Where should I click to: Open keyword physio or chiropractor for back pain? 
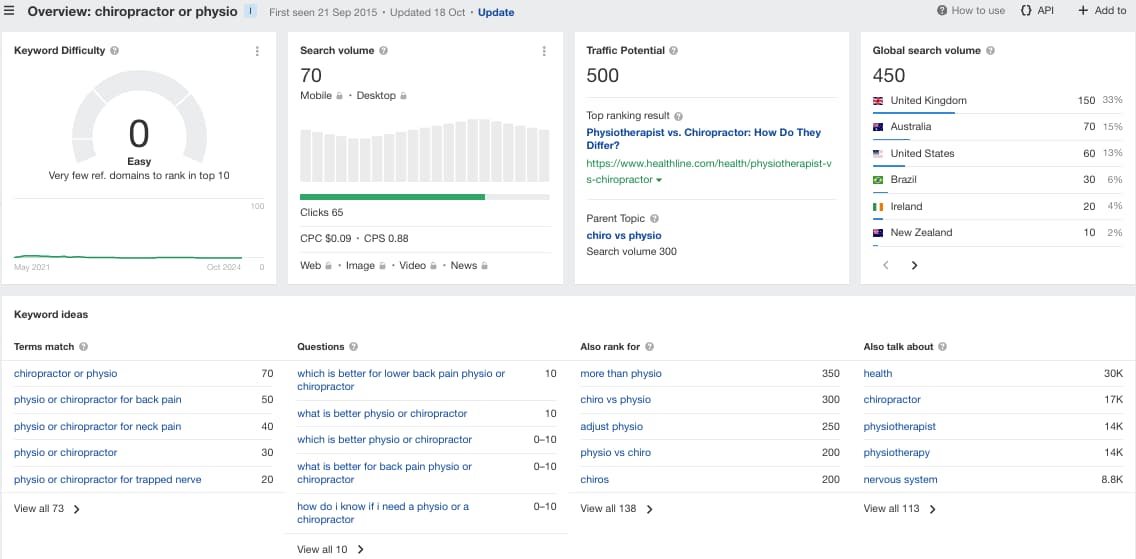pyautogui.click(x=98, y=400)
